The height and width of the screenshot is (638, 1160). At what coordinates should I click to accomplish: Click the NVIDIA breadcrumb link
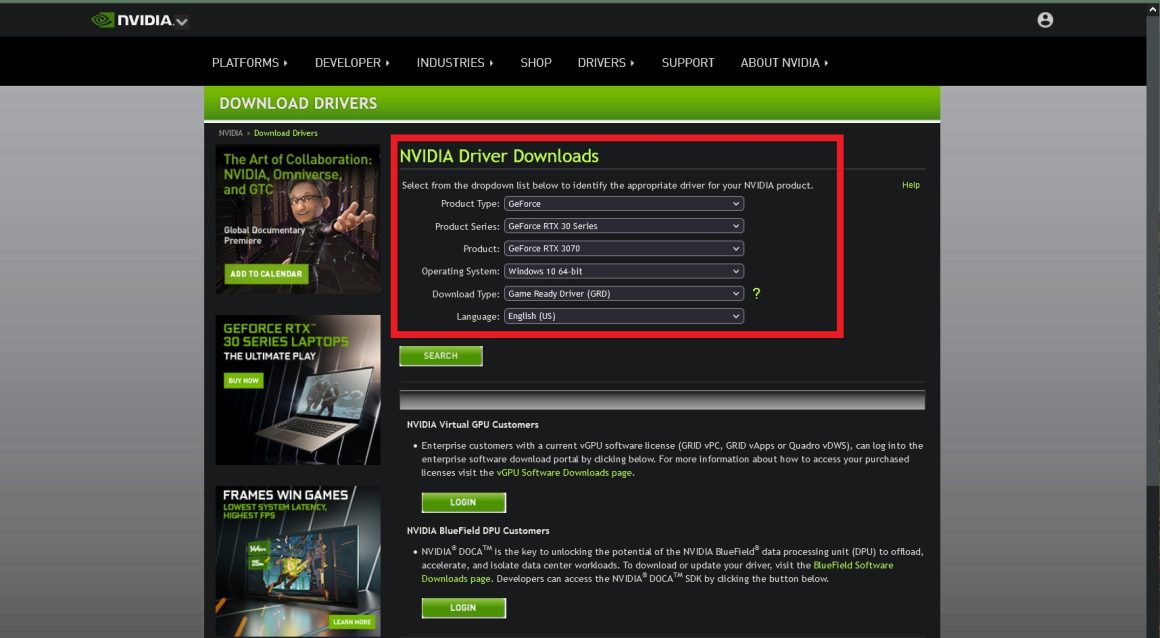click(230, 133)
